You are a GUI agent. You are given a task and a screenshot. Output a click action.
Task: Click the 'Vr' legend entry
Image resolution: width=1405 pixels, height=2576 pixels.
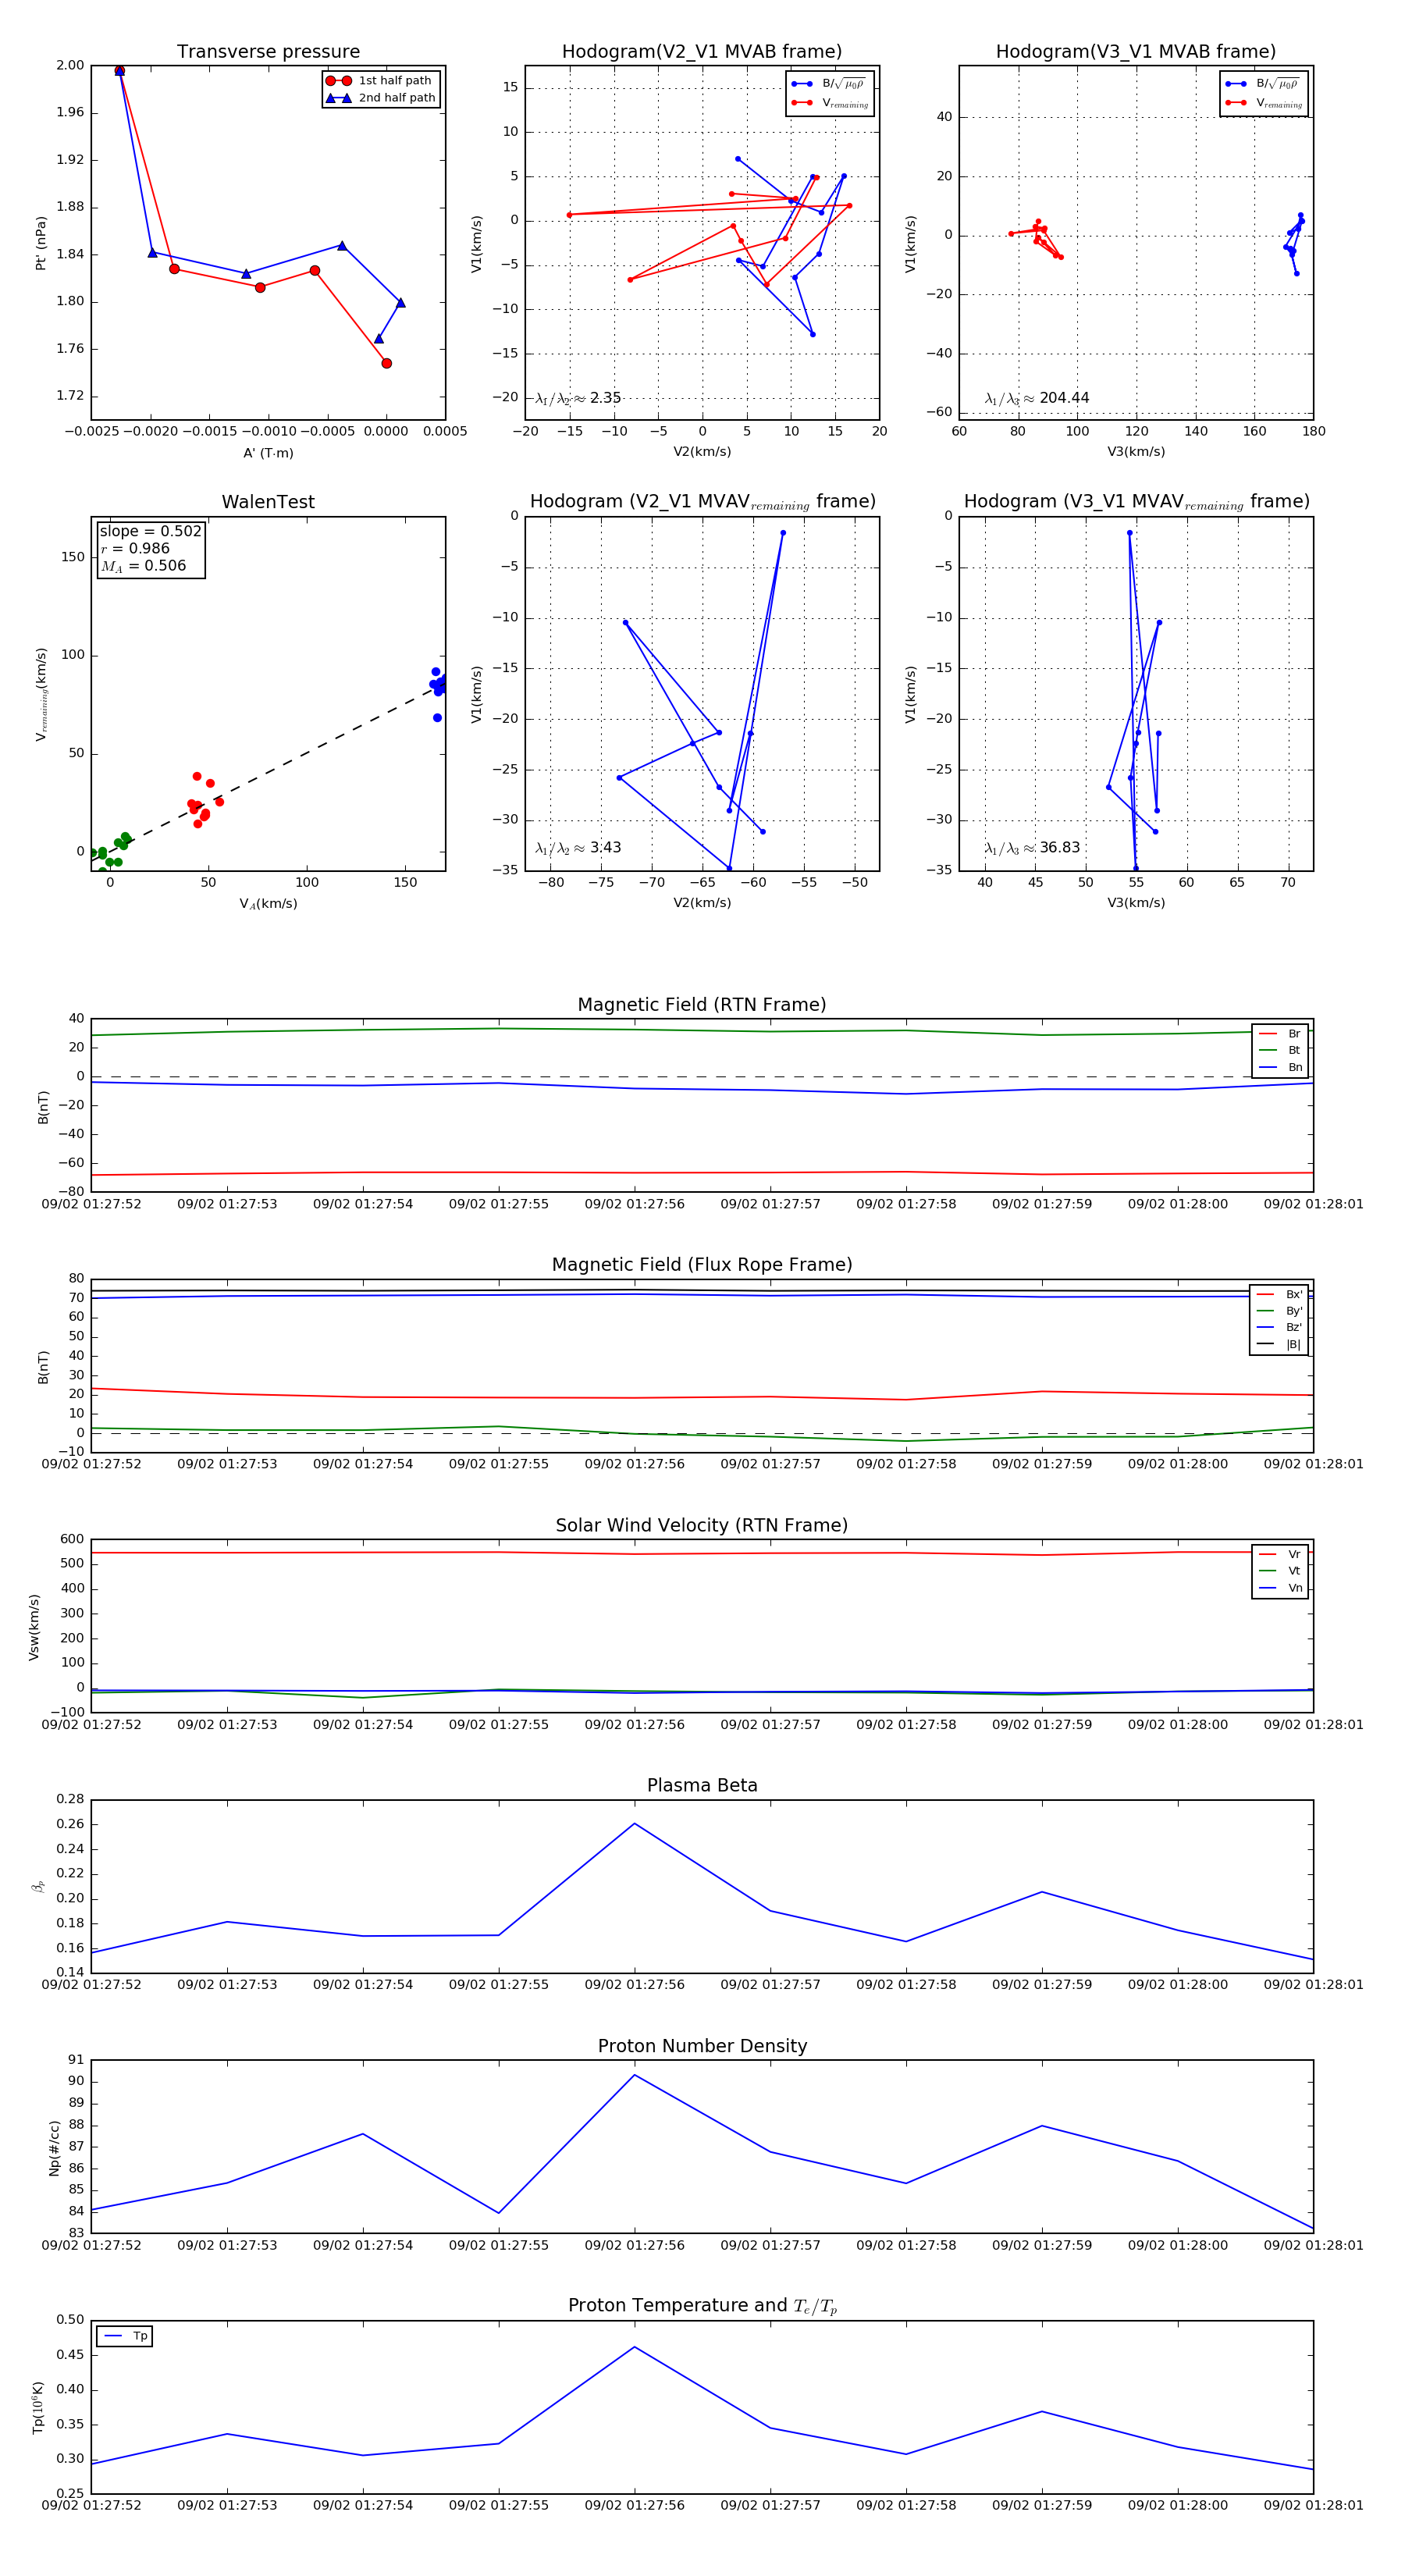pyautogui.click(x=1281, y=1554)
